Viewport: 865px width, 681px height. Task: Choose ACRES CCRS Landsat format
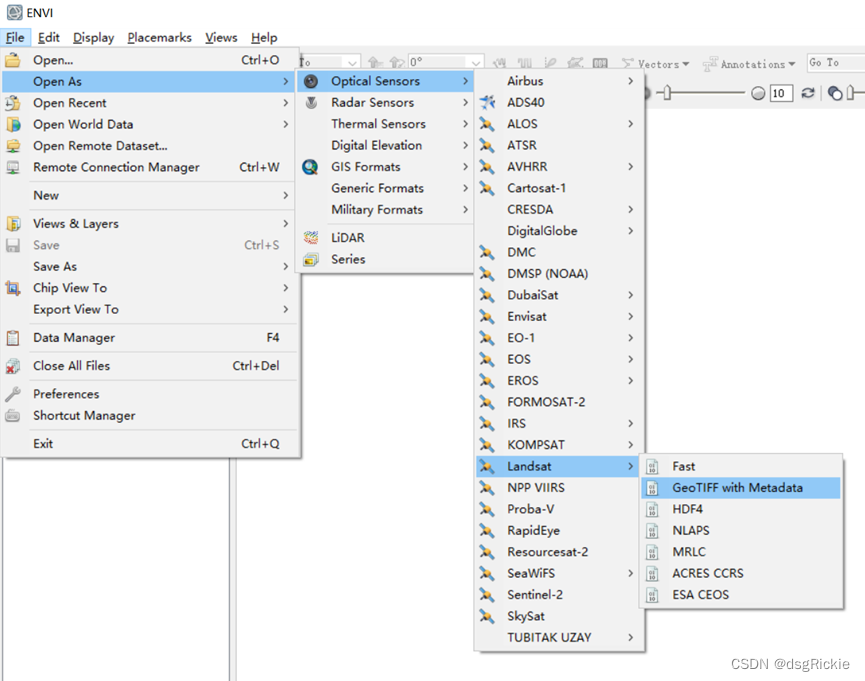coord(740,573)
